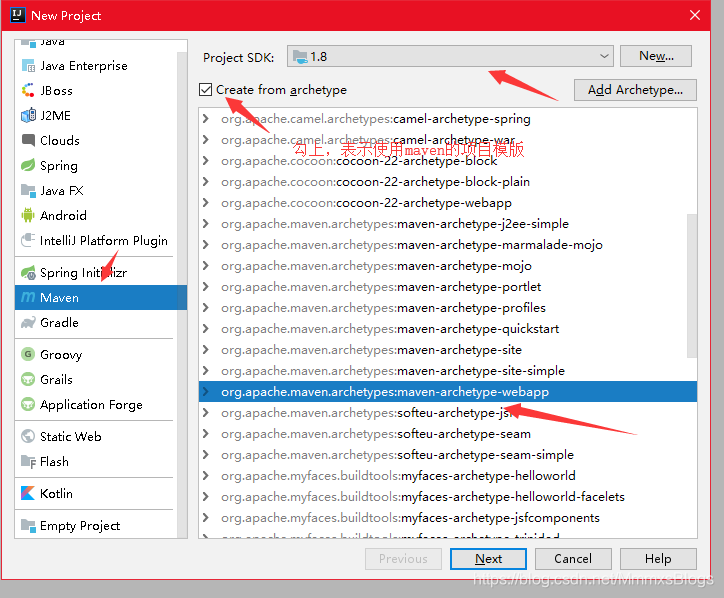Click the Spring leaf icon
This screenshot has height=598, width=724.
click(28, 165)
